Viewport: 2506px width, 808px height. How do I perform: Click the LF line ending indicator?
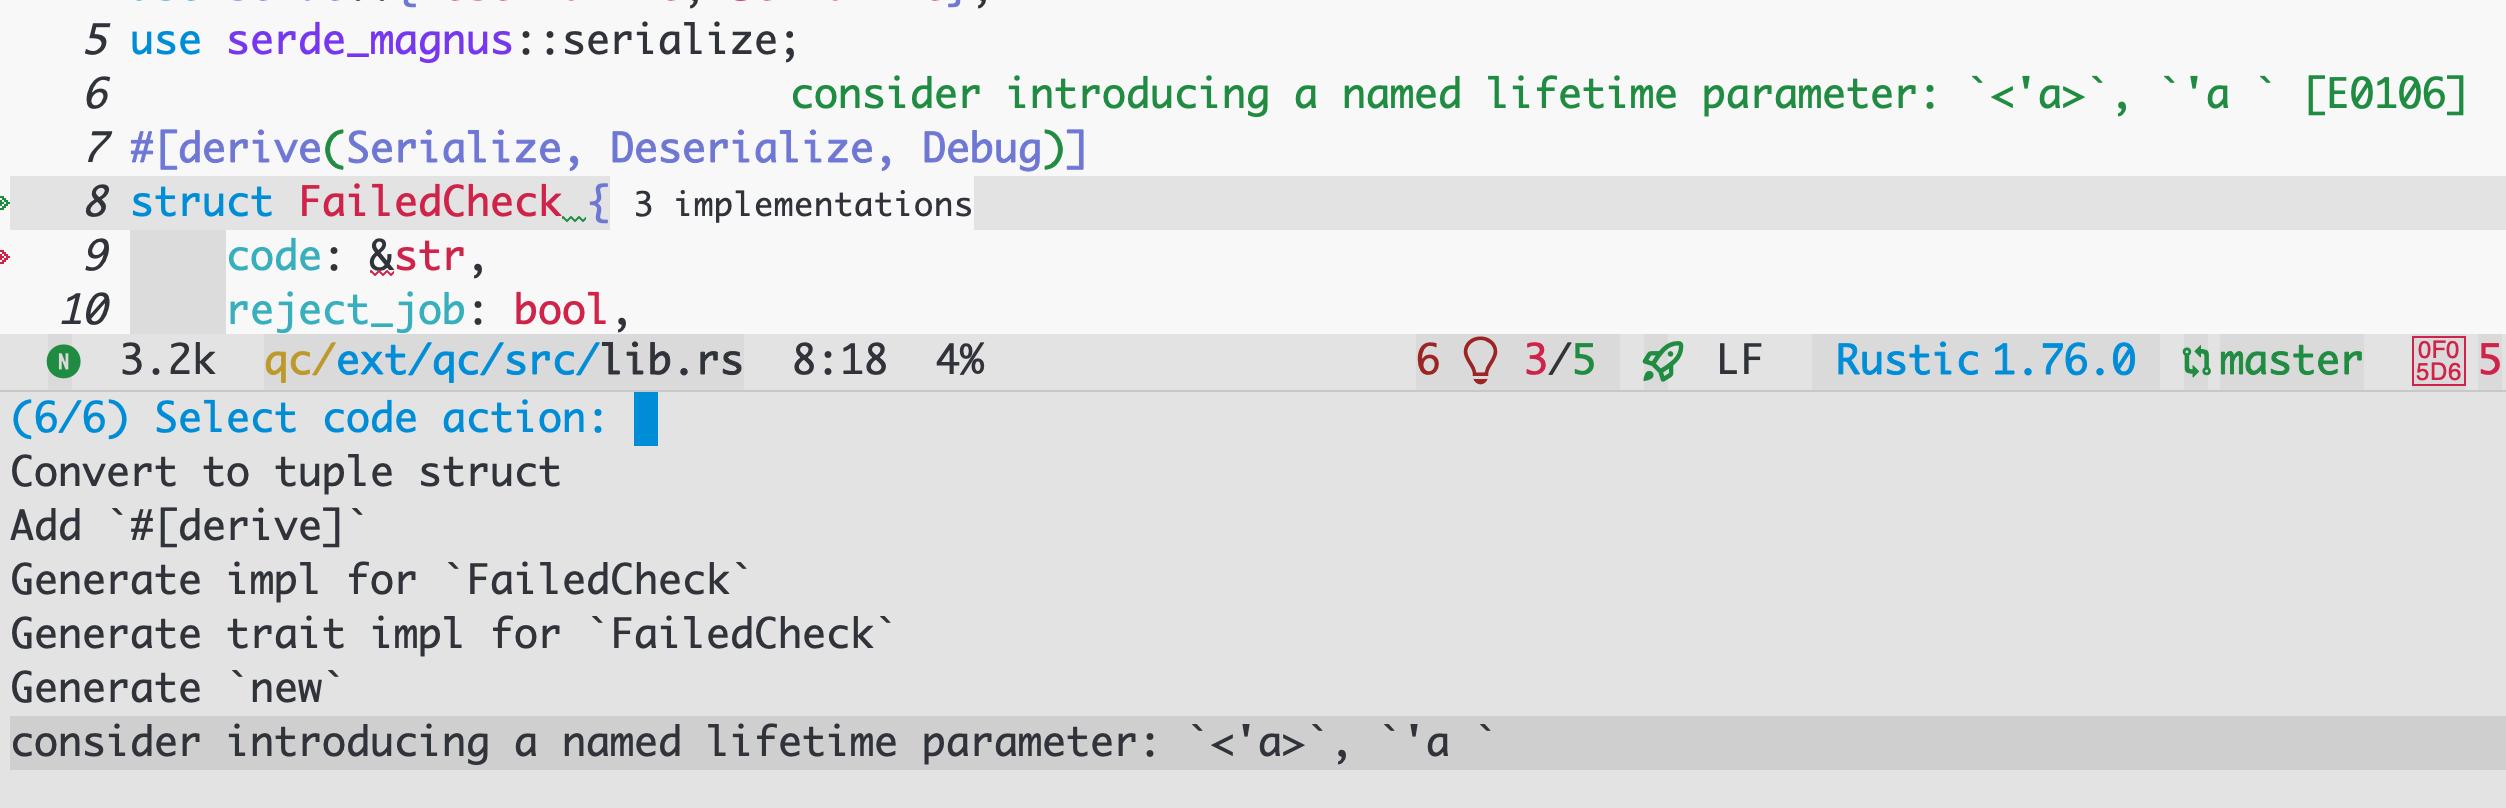(x=1739, y=360)
